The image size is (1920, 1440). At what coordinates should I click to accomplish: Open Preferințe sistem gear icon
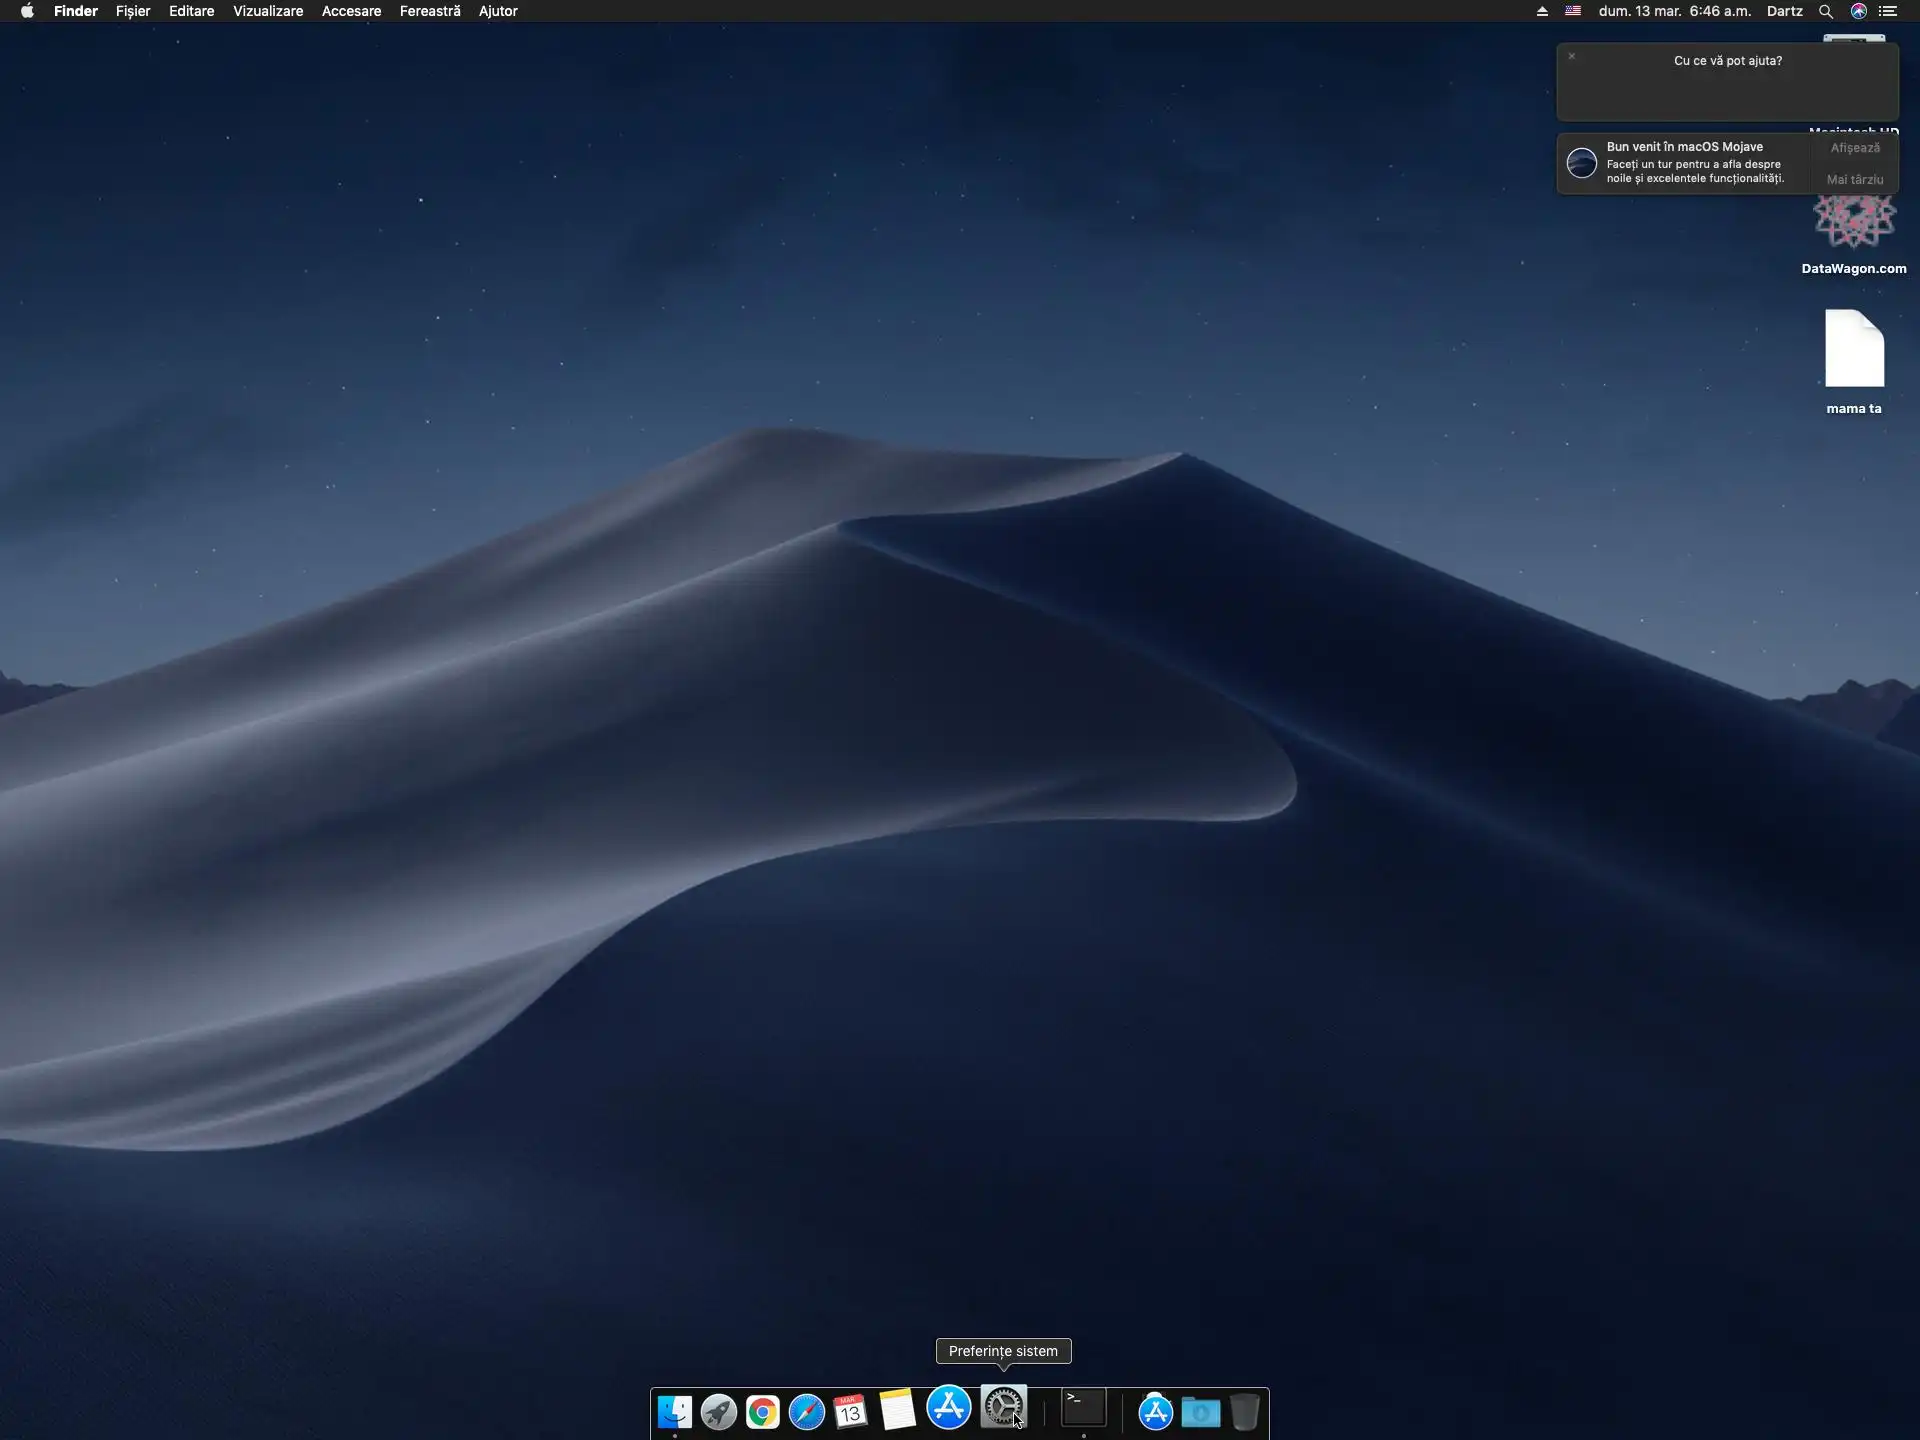click(1002, 1407)
